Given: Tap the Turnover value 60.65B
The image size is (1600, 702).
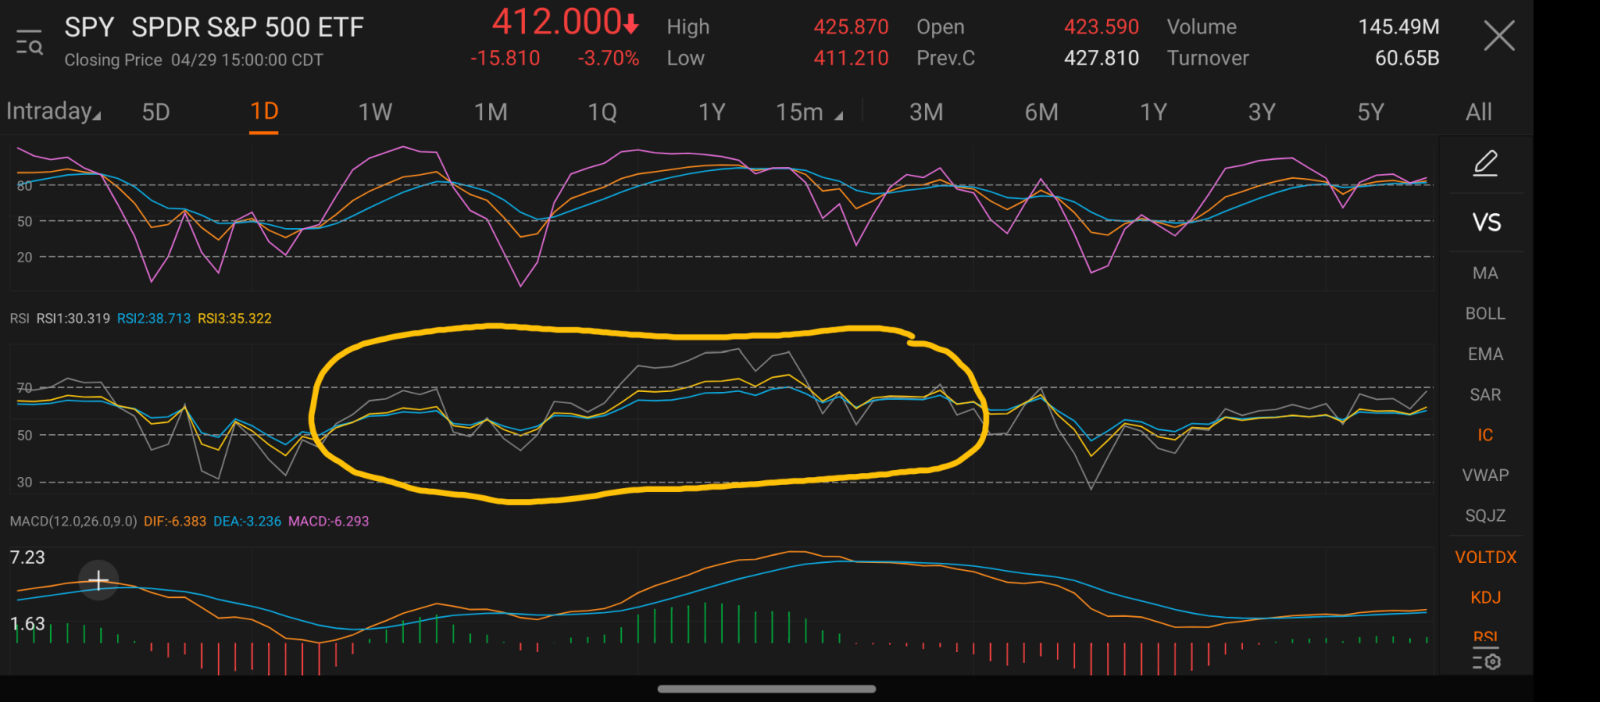Looking at the screenshot, I should pyautogui.click(x=1407, y=58).
